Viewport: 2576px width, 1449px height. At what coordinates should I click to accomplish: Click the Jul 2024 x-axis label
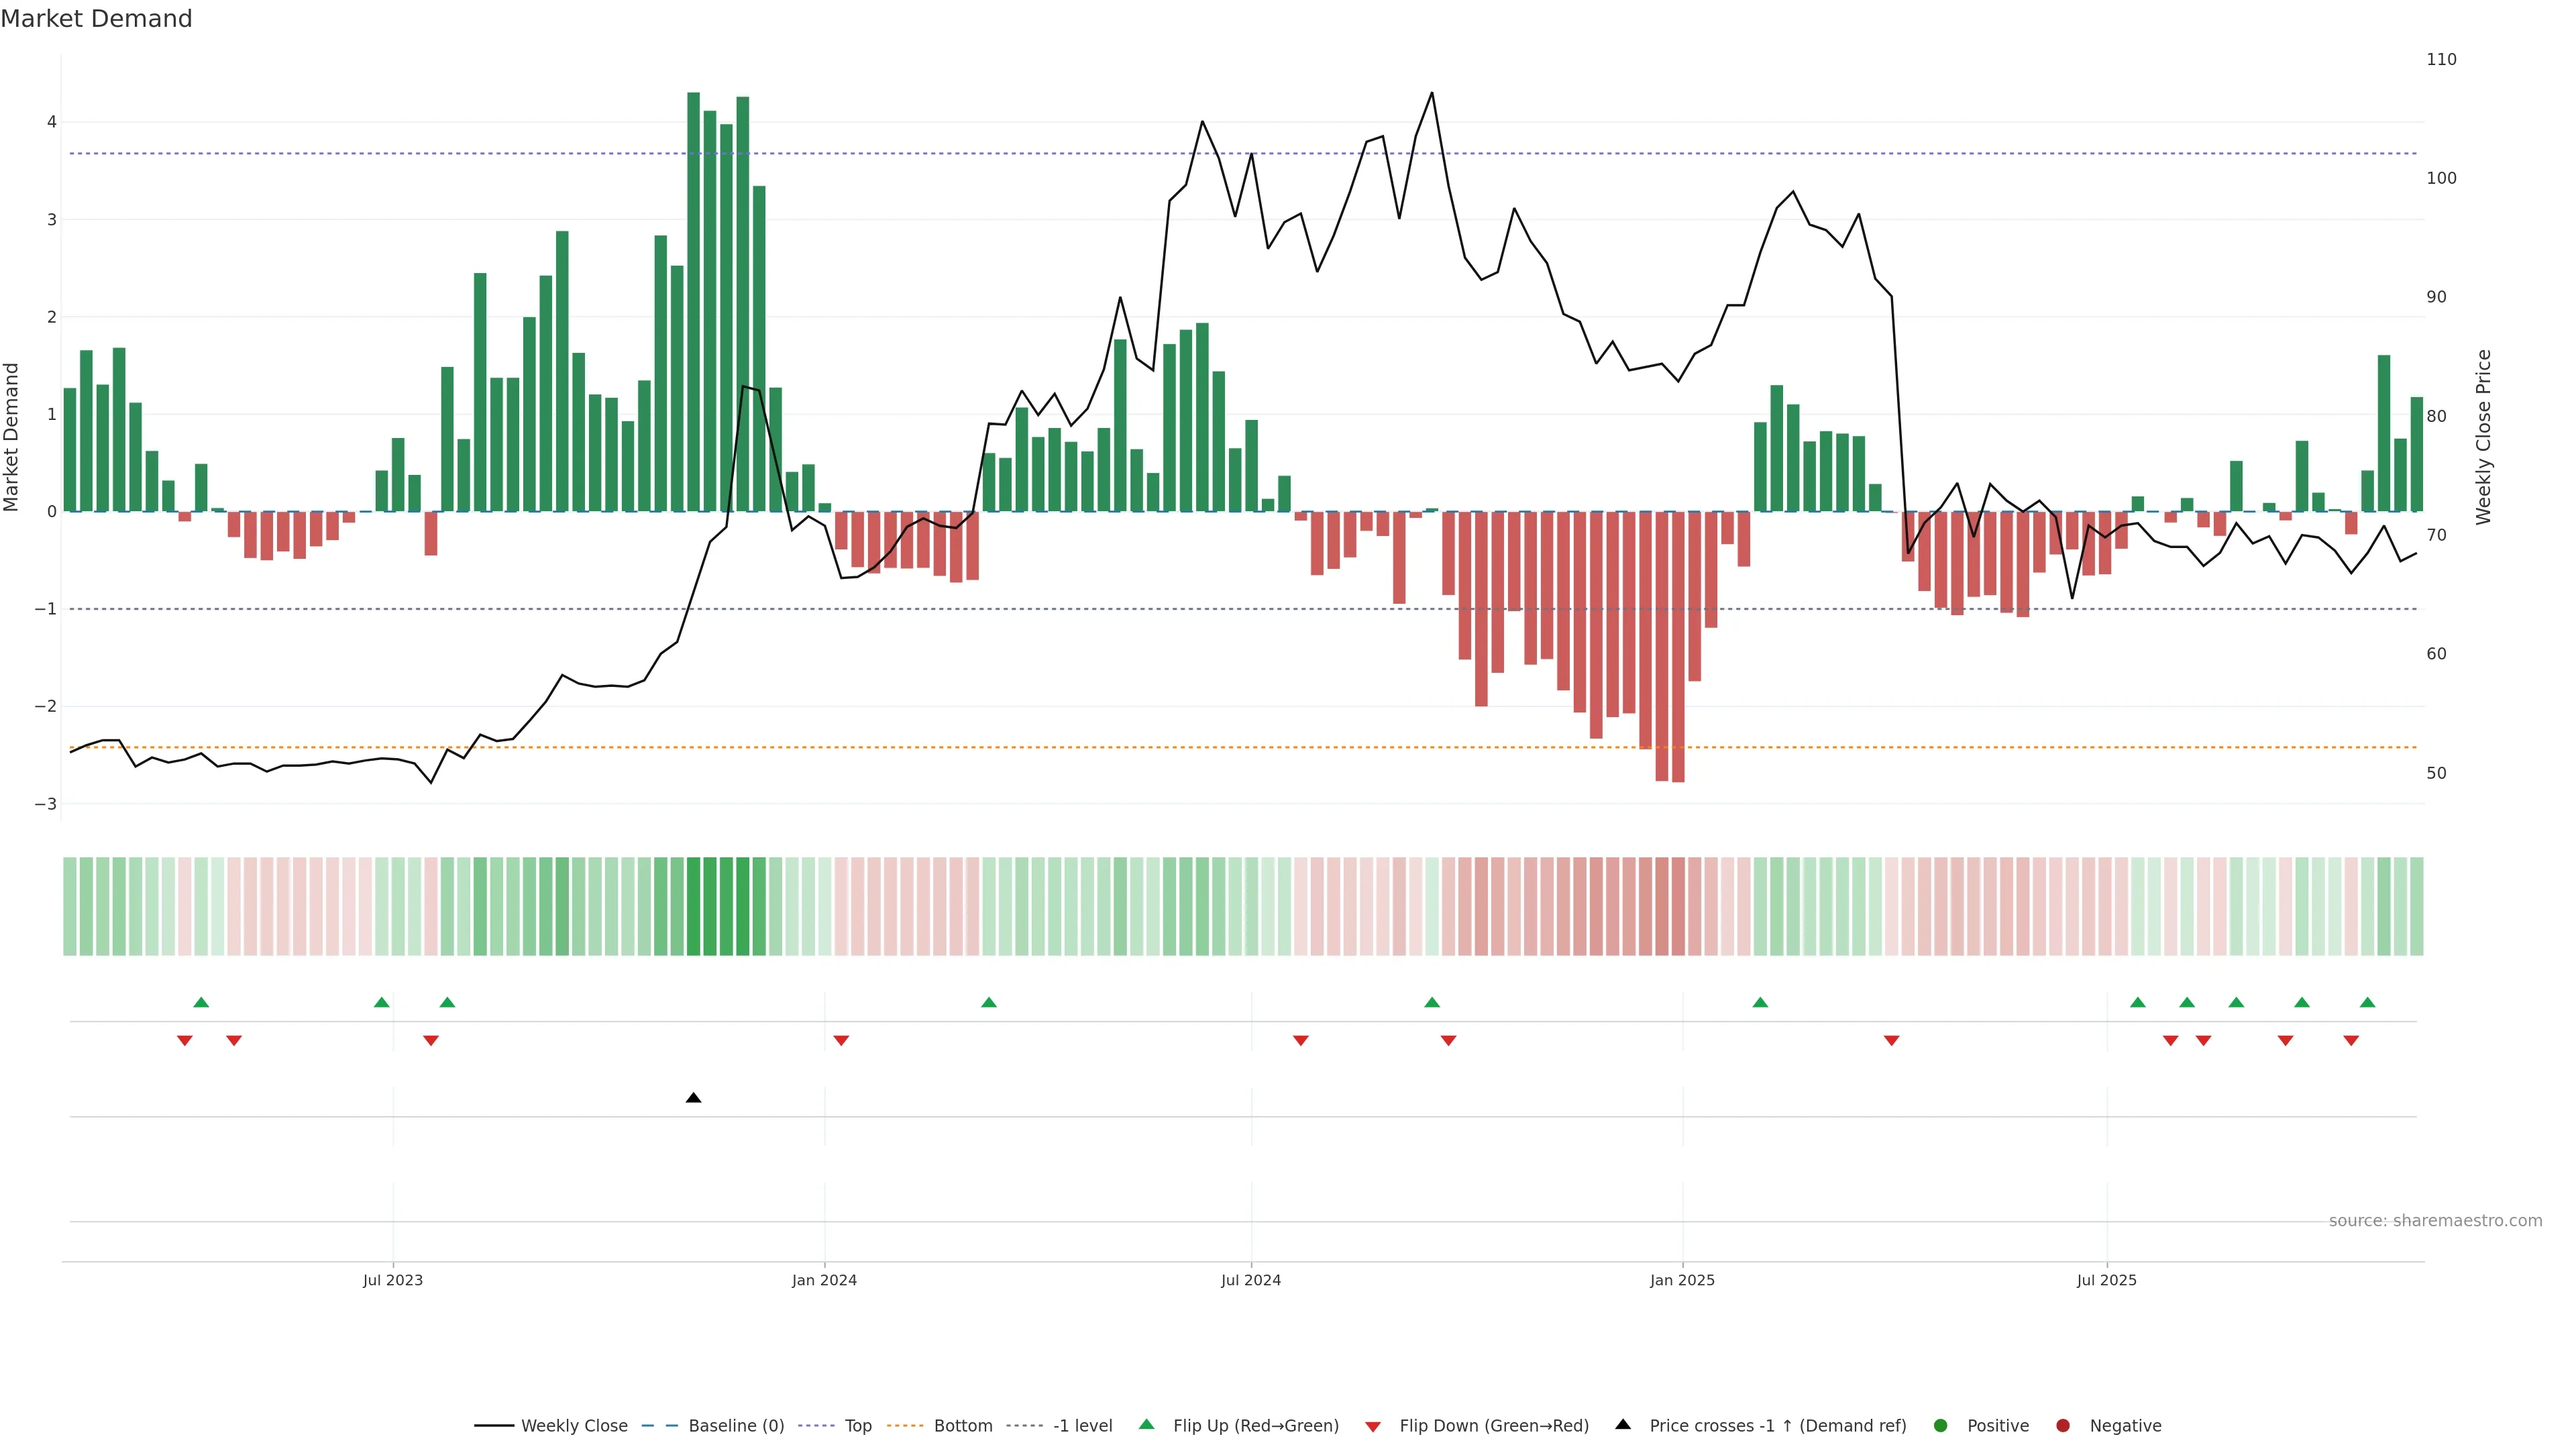click(x=1250, y=1280)
